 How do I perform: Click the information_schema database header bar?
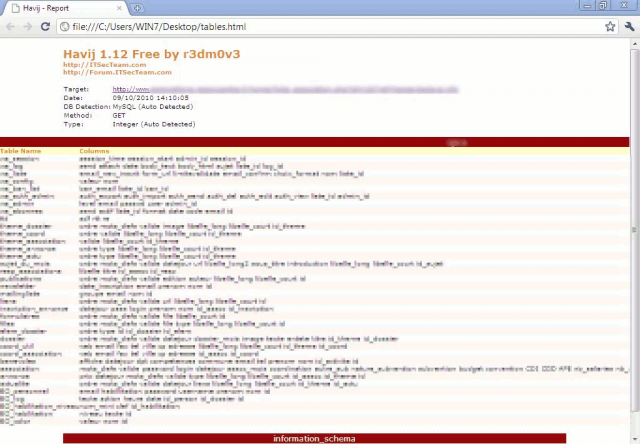(x=314, y=438)
